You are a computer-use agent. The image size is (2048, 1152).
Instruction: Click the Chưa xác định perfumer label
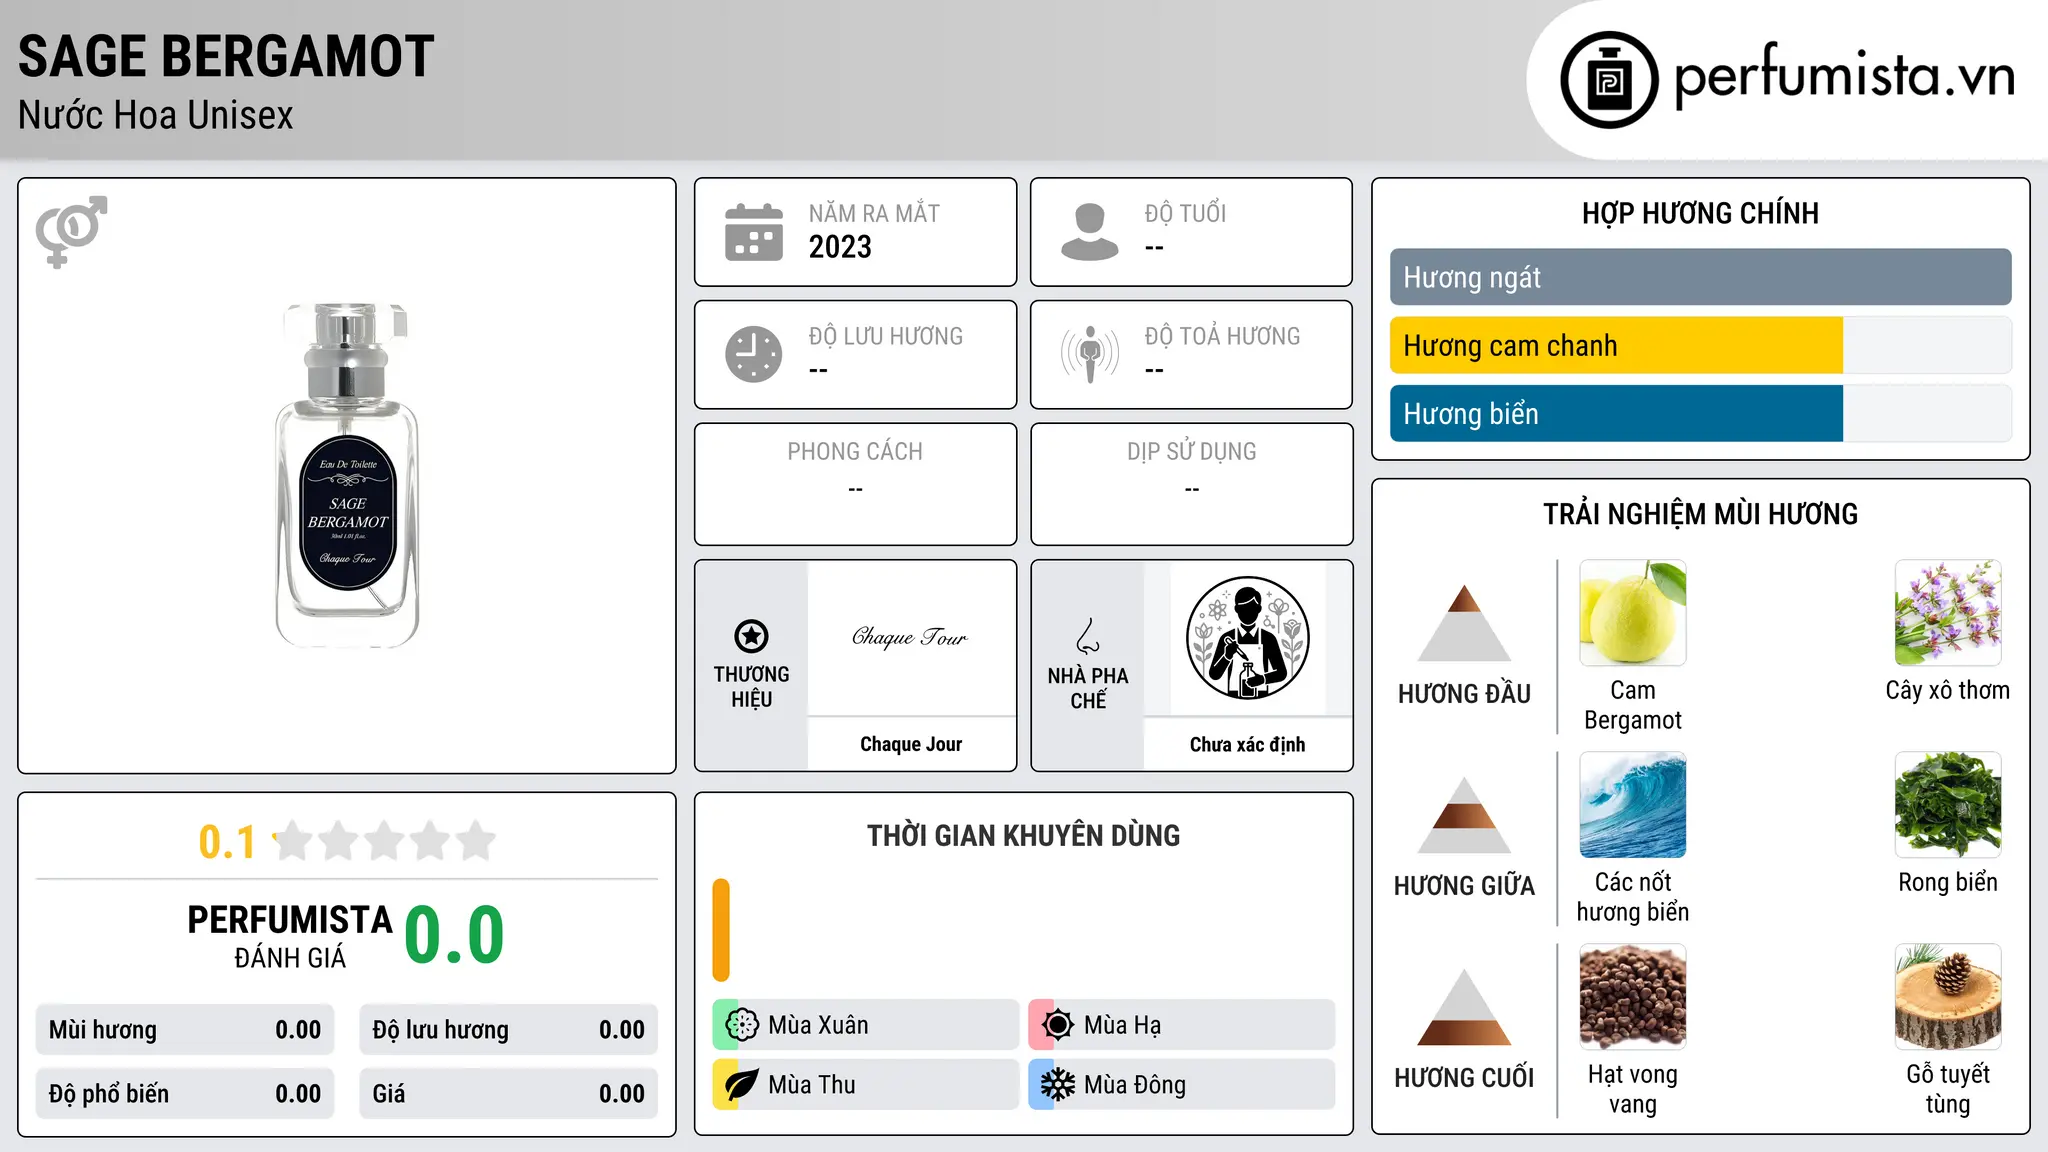coord(1247,744)
